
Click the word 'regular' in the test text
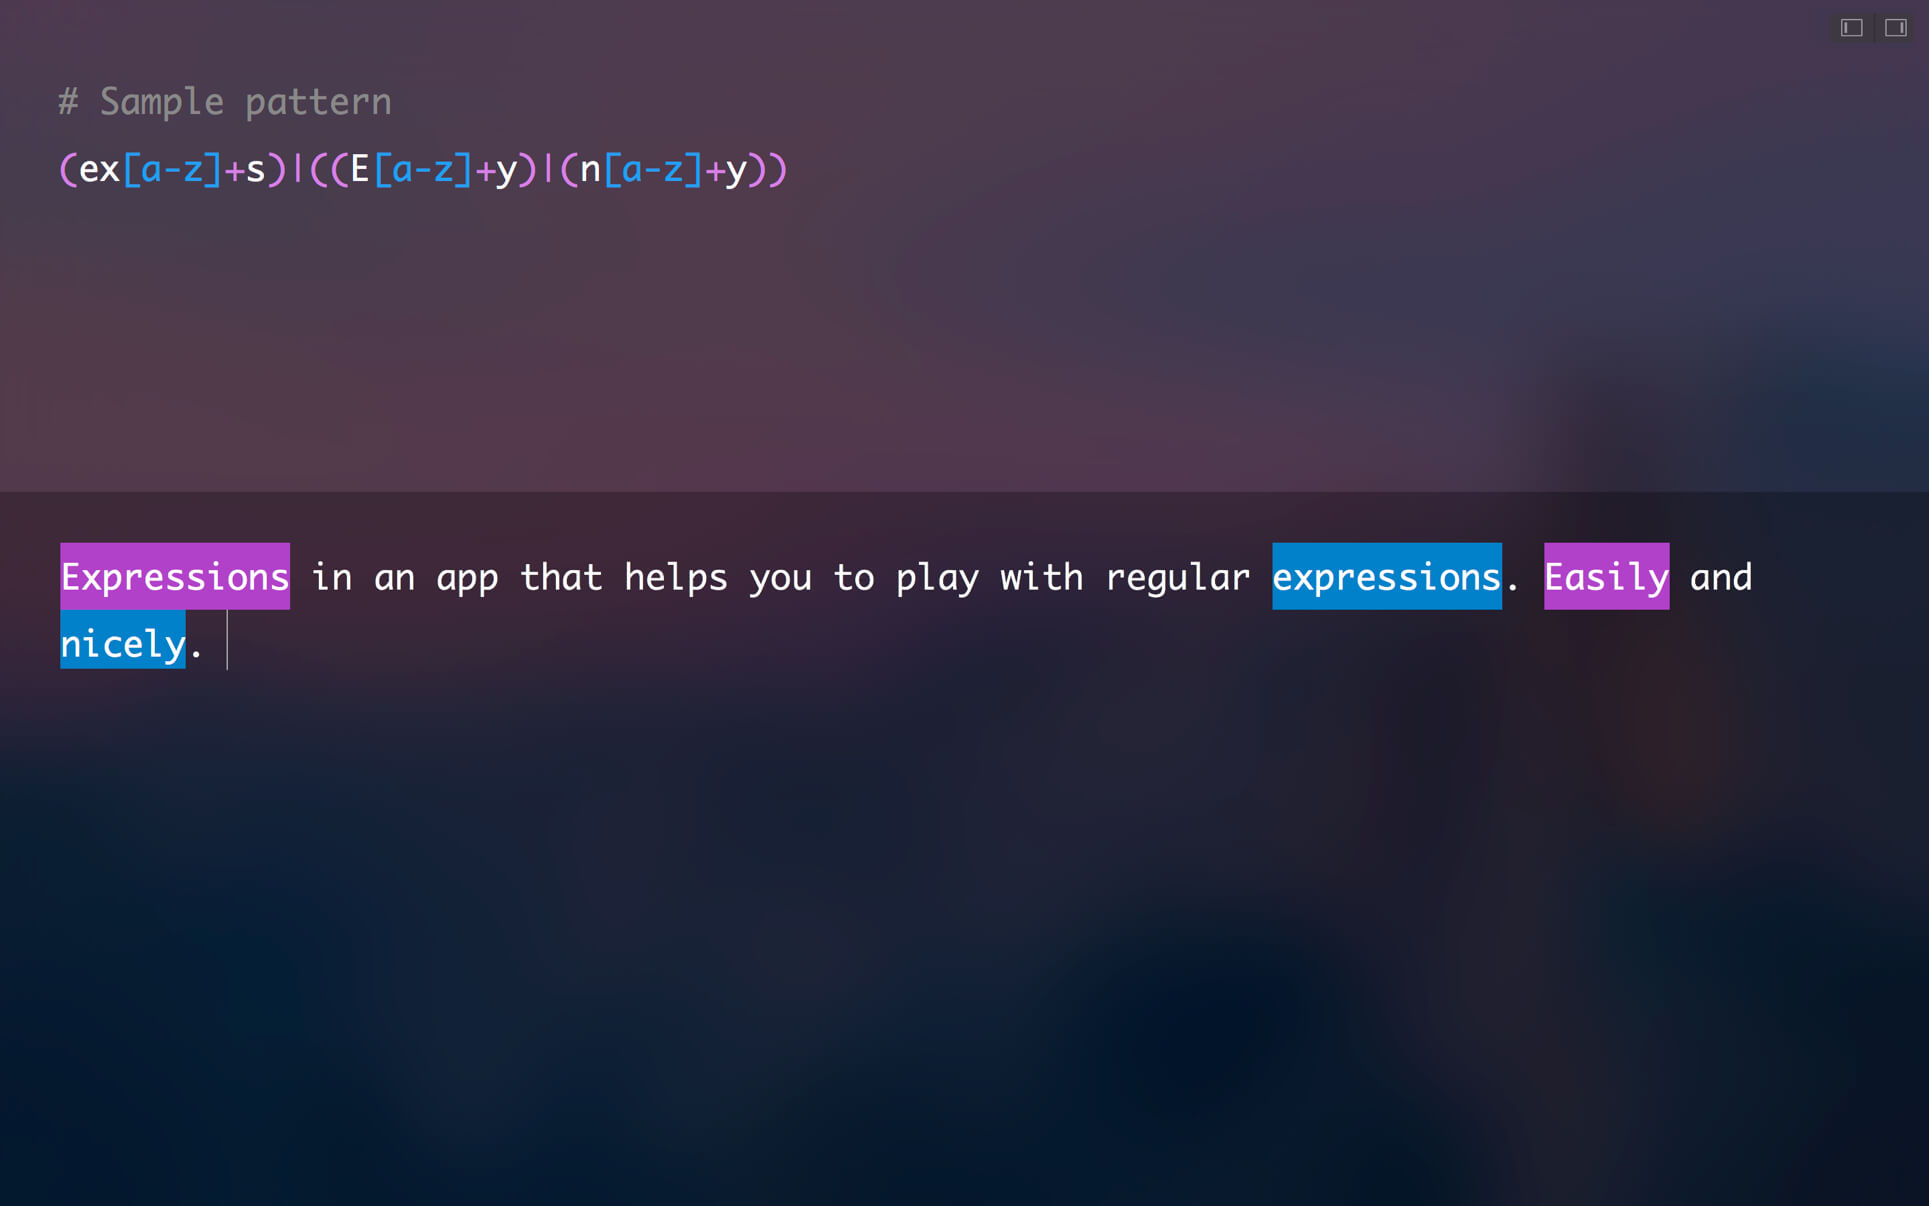[1178, 578]
